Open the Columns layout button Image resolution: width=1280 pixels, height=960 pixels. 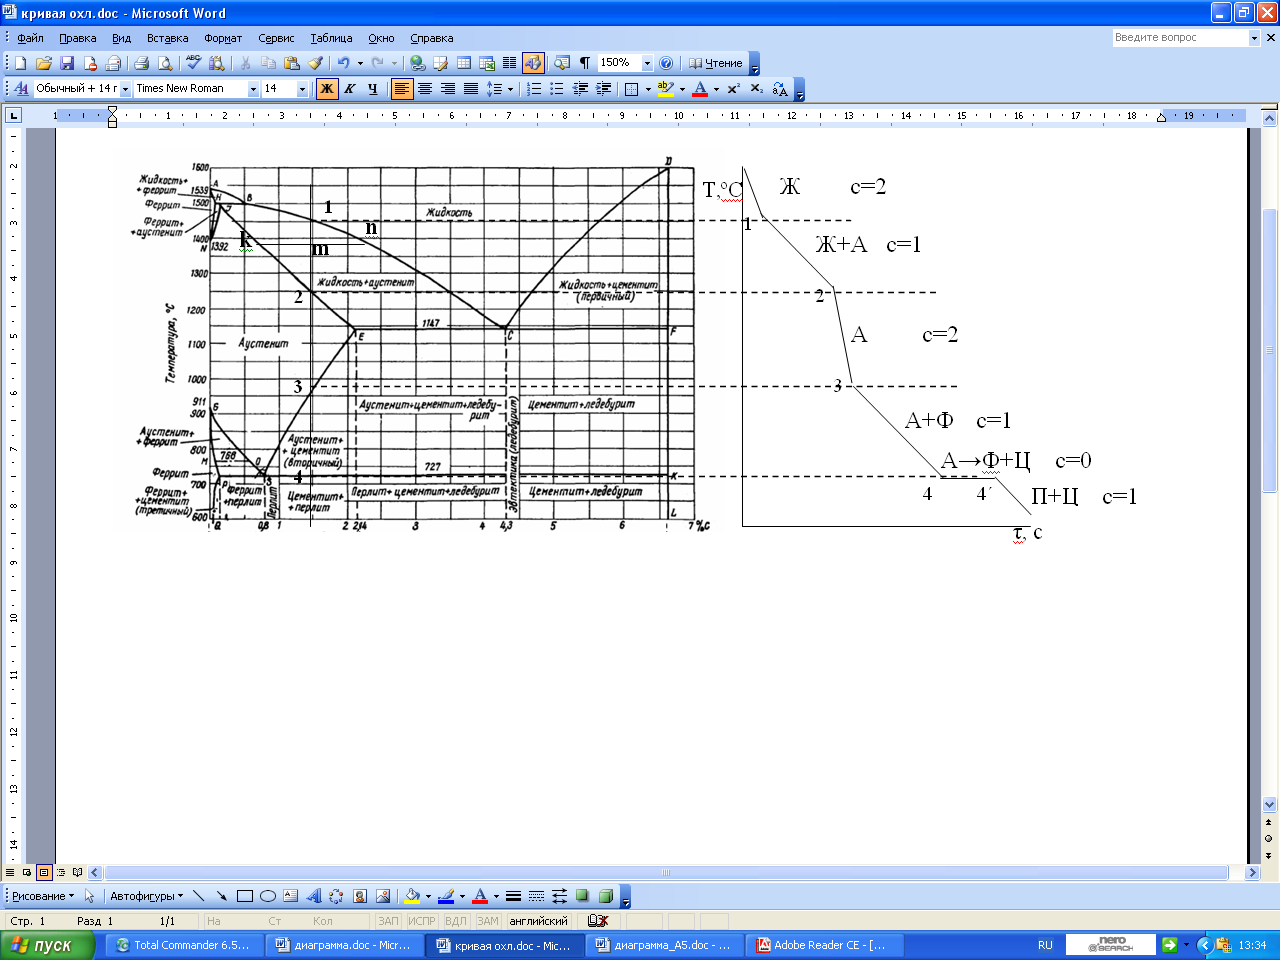click(x=509, y=63)
